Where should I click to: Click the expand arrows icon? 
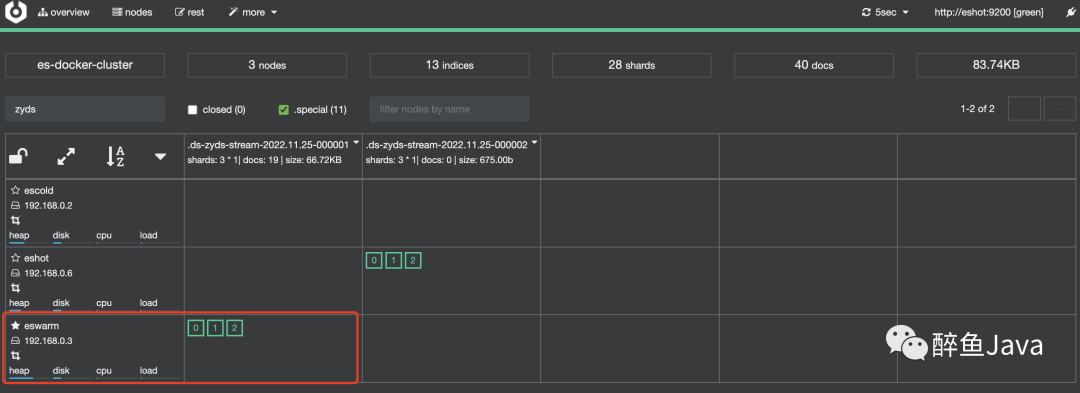click(x=66, y=157)
